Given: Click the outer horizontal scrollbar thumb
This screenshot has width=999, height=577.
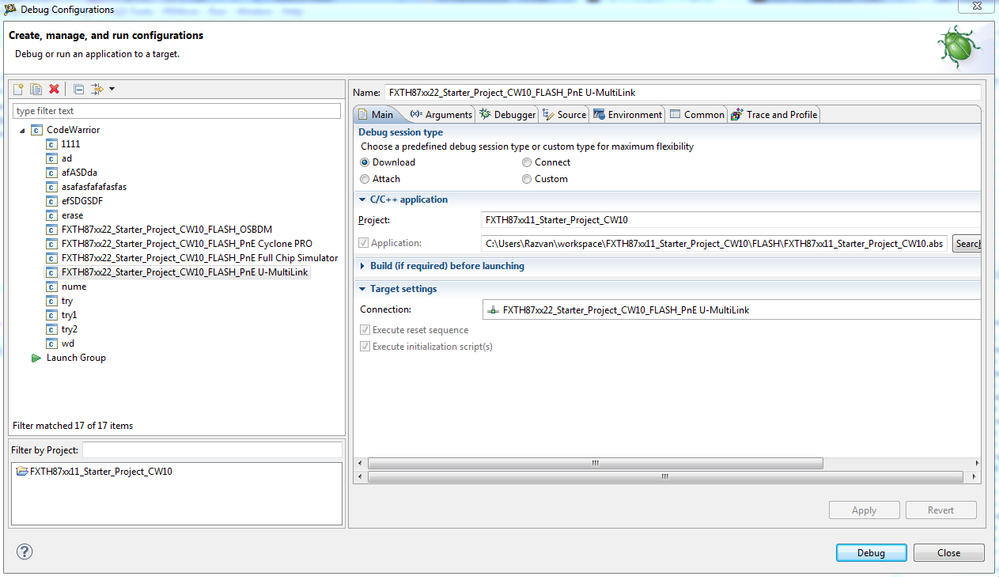Looking at the screenshot, I should [665, 476].
